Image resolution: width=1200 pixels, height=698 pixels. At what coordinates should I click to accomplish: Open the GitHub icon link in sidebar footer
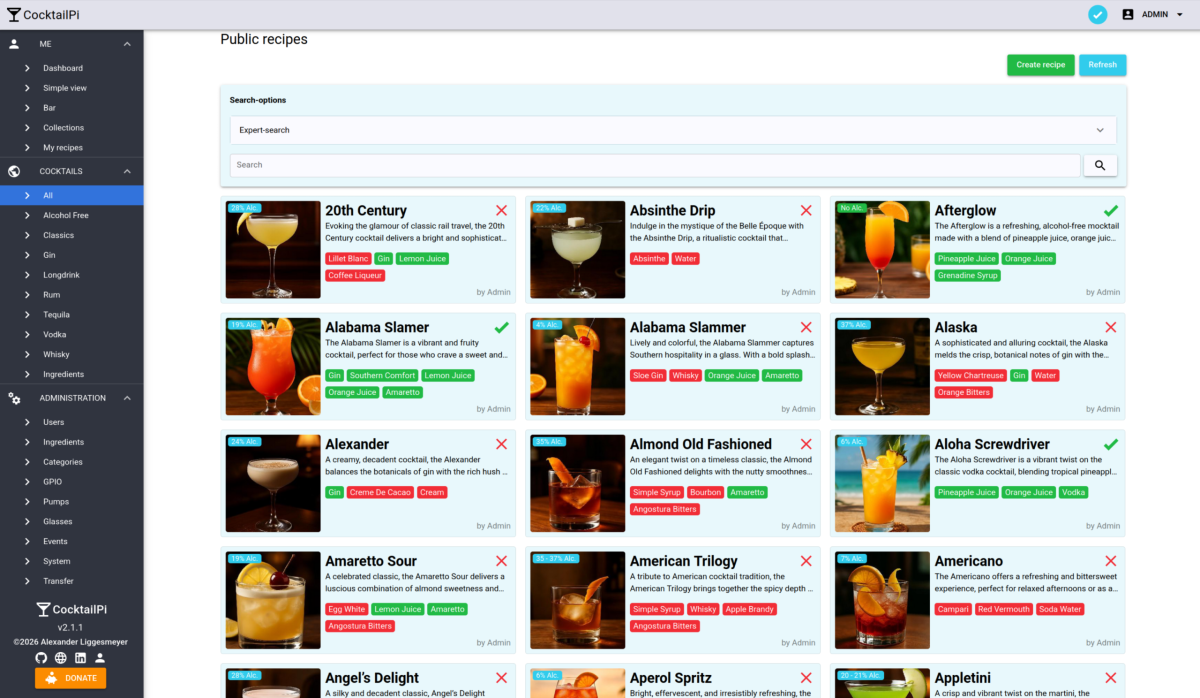tap(41, 658)
